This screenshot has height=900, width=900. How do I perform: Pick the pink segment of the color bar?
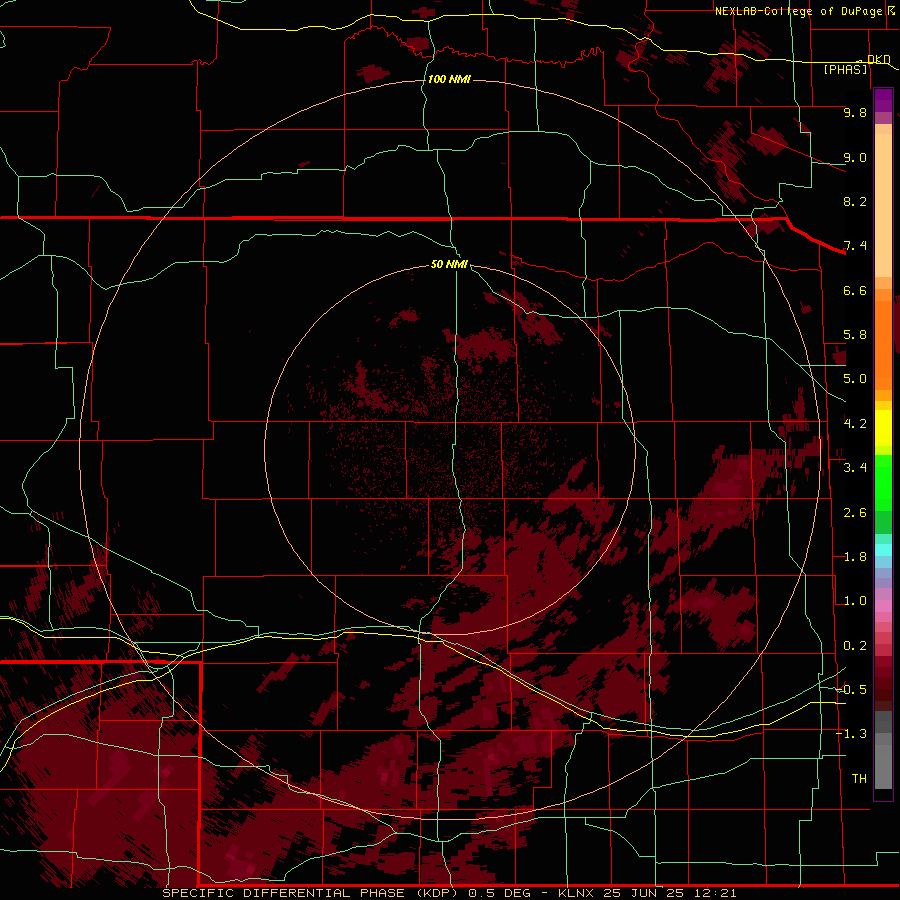click(x=883, y=606)
